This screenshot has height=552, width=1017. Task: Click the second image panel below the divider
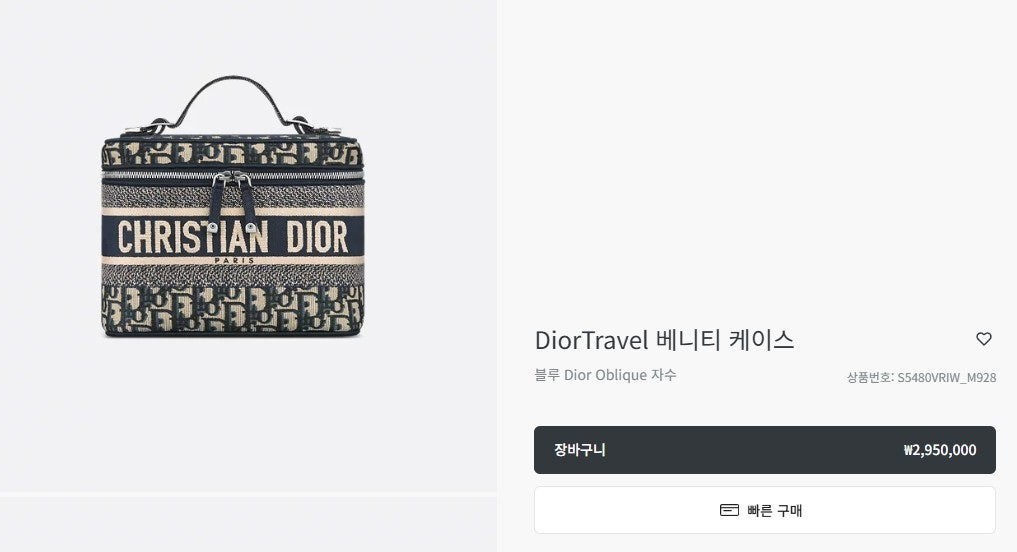coord(248,525)
